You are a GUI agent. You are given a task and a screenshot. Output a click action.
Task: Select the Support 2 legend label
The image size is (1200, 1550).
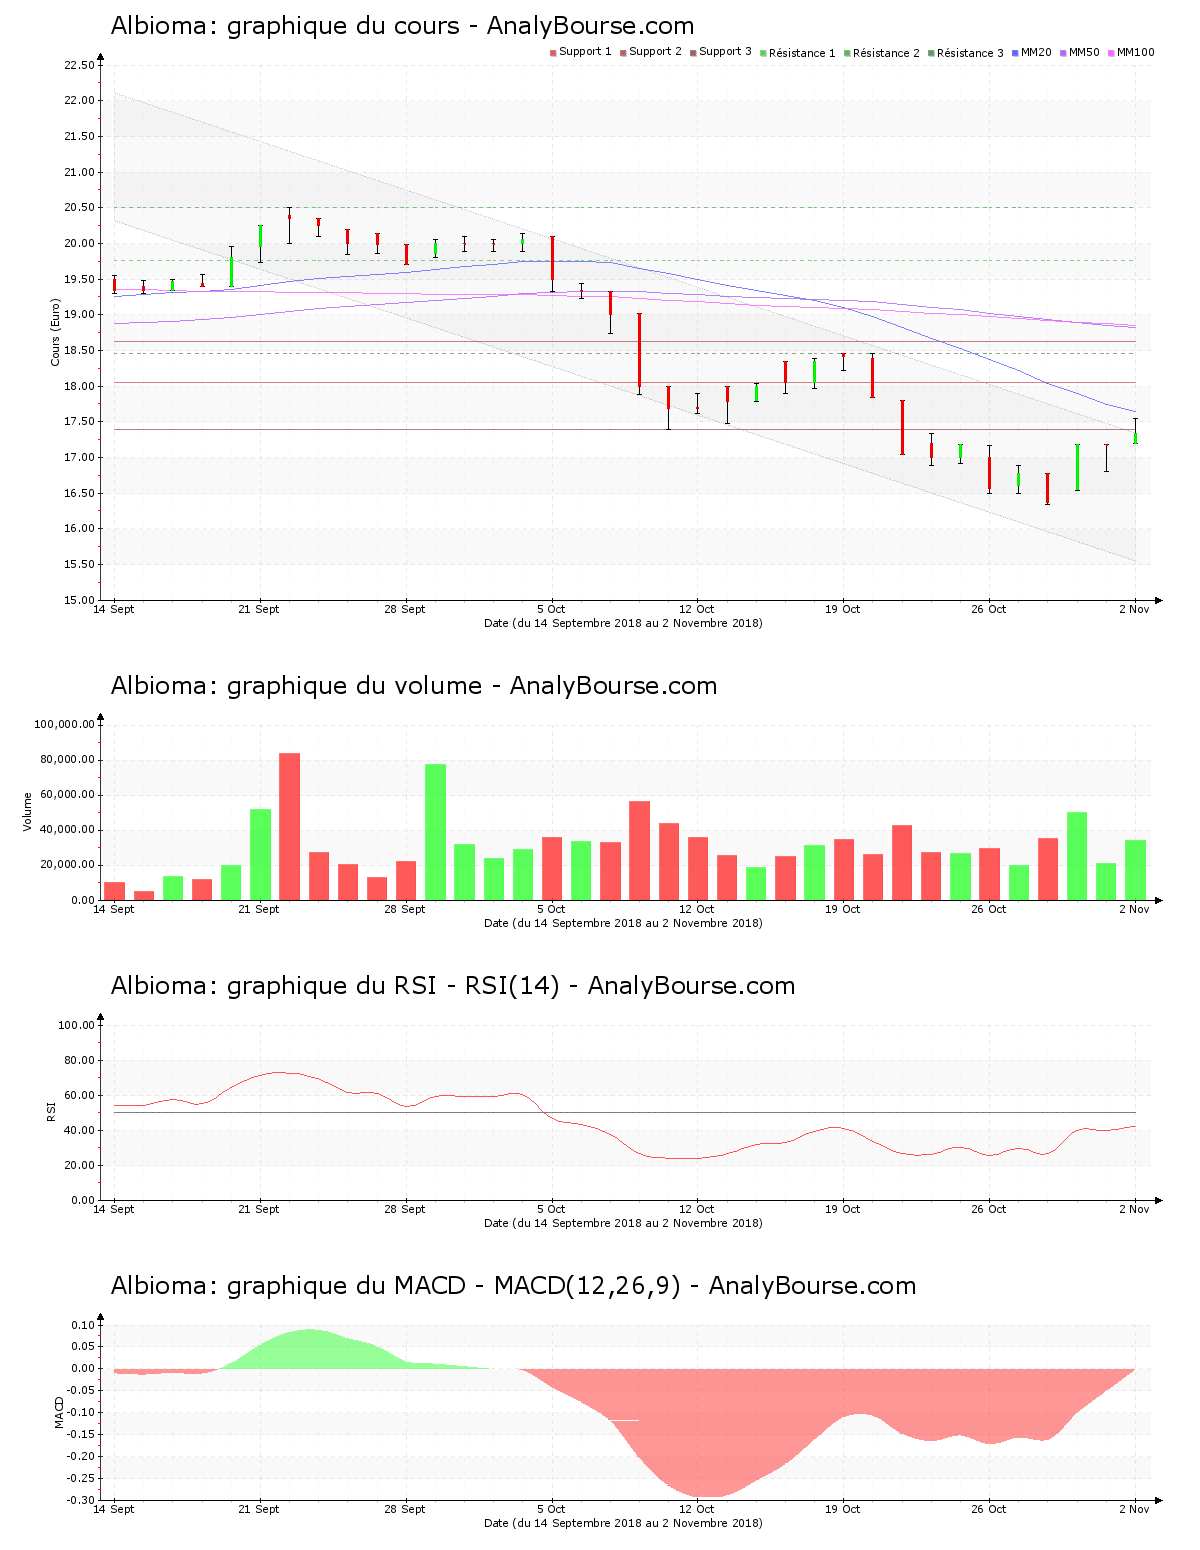tap(655, 52)
